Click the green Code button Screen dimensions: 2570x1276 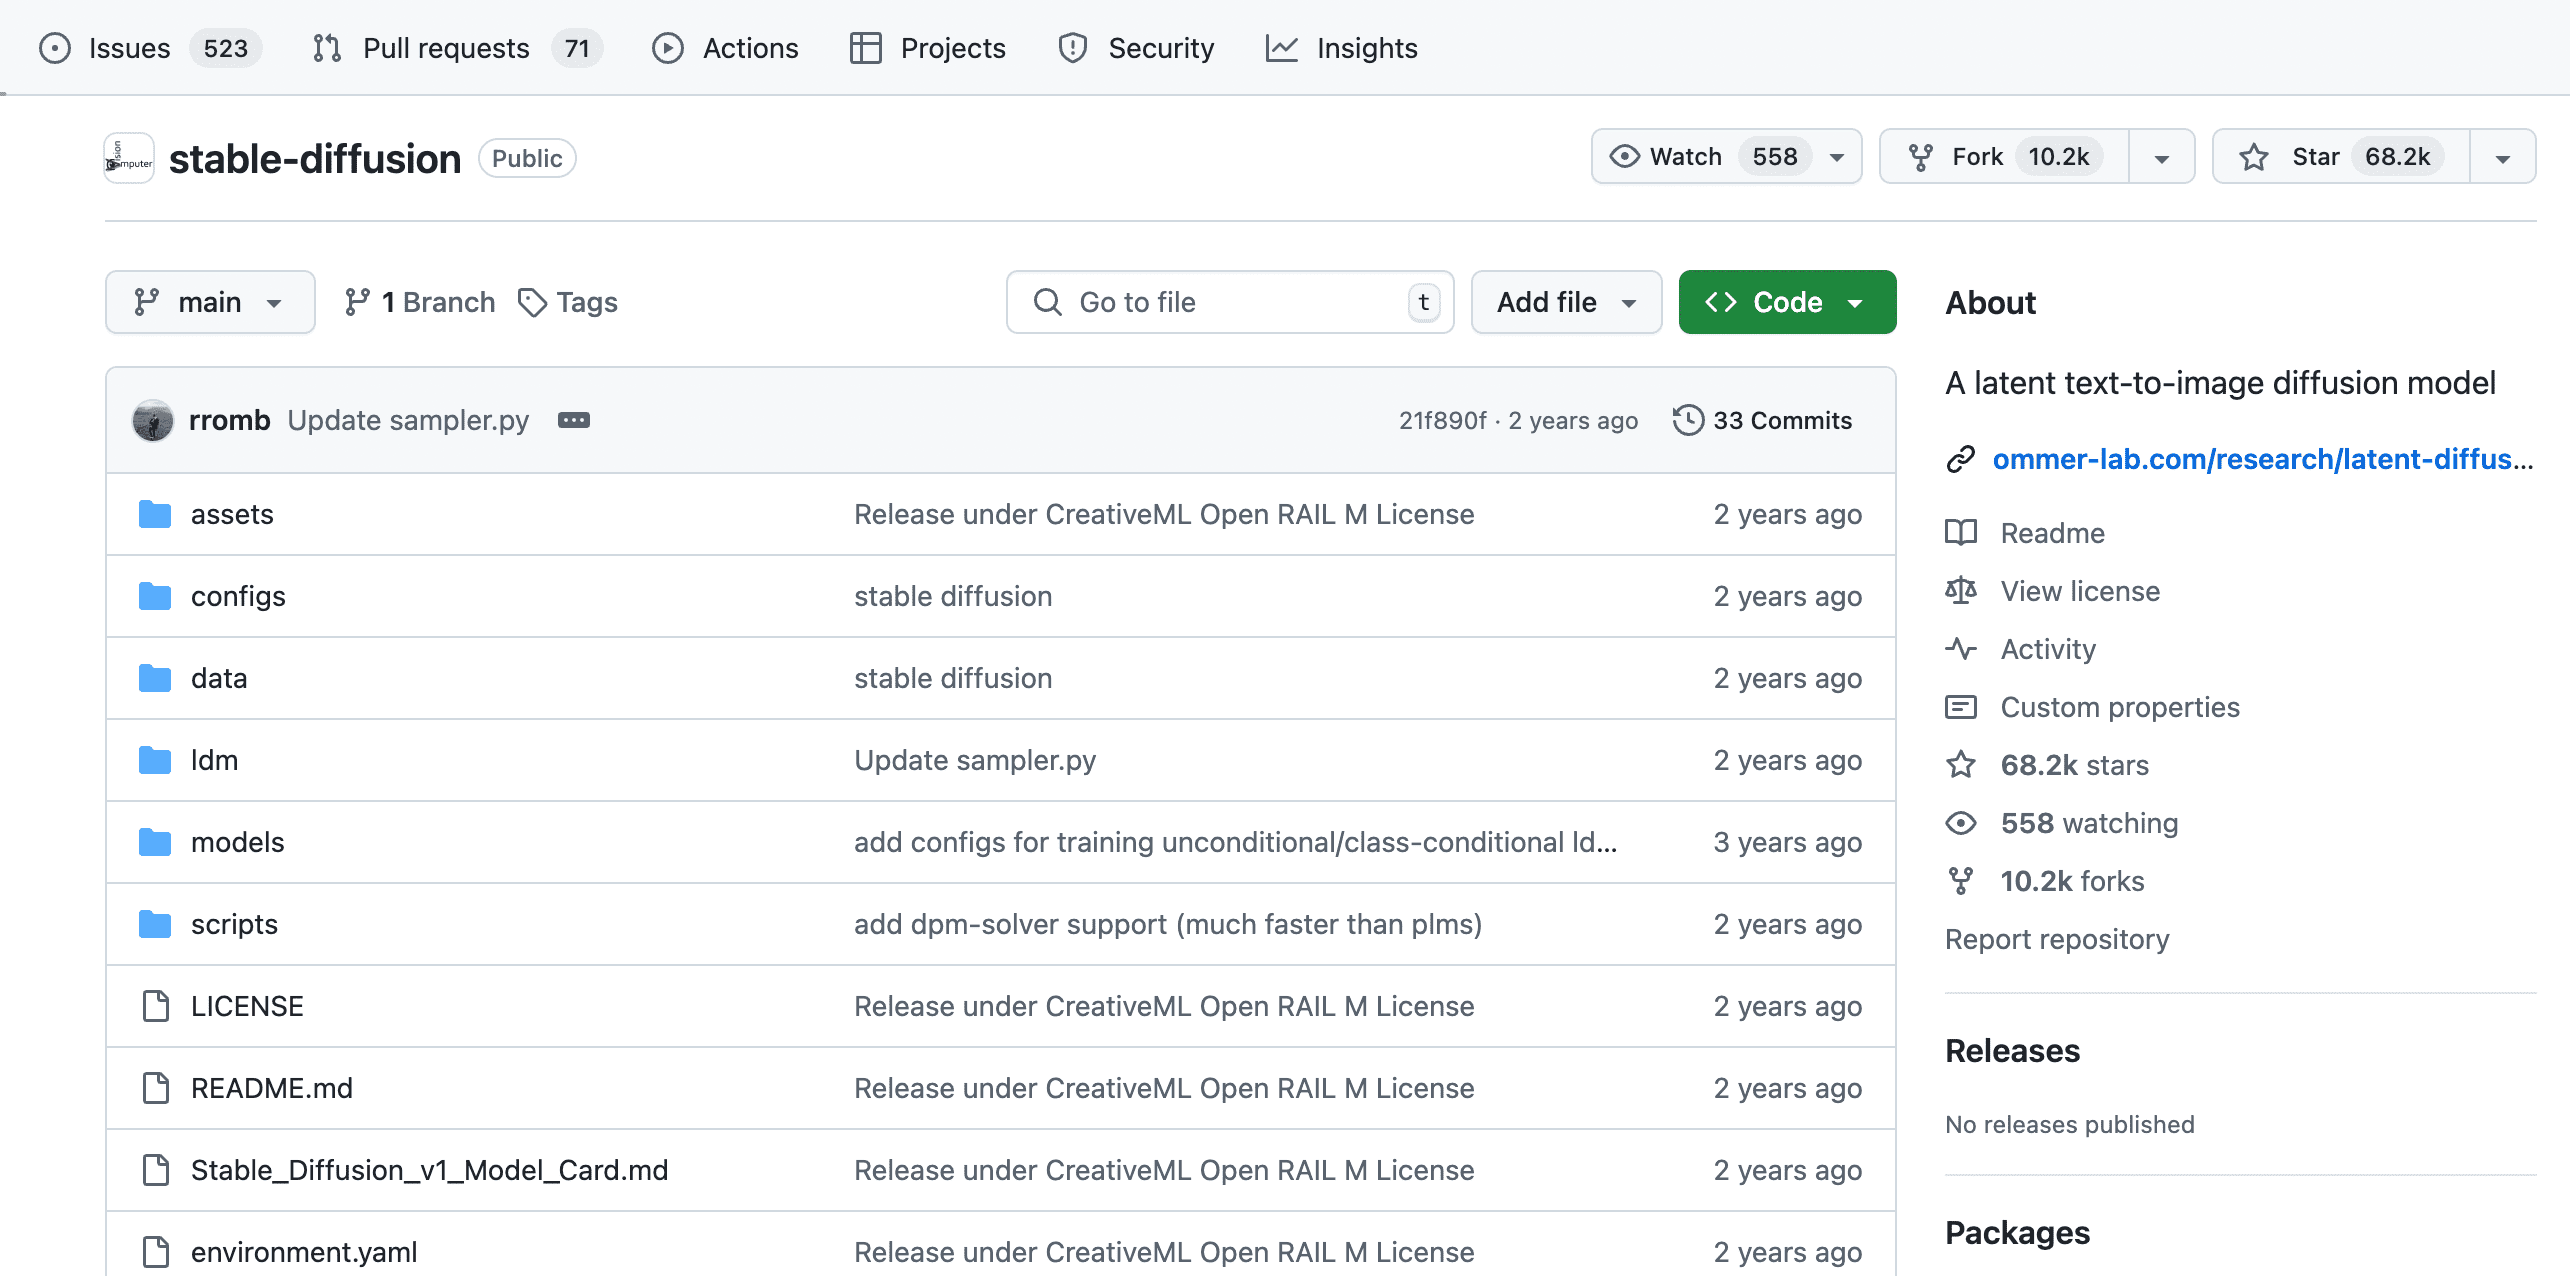pyautogui.click(x=1786, y=302)
